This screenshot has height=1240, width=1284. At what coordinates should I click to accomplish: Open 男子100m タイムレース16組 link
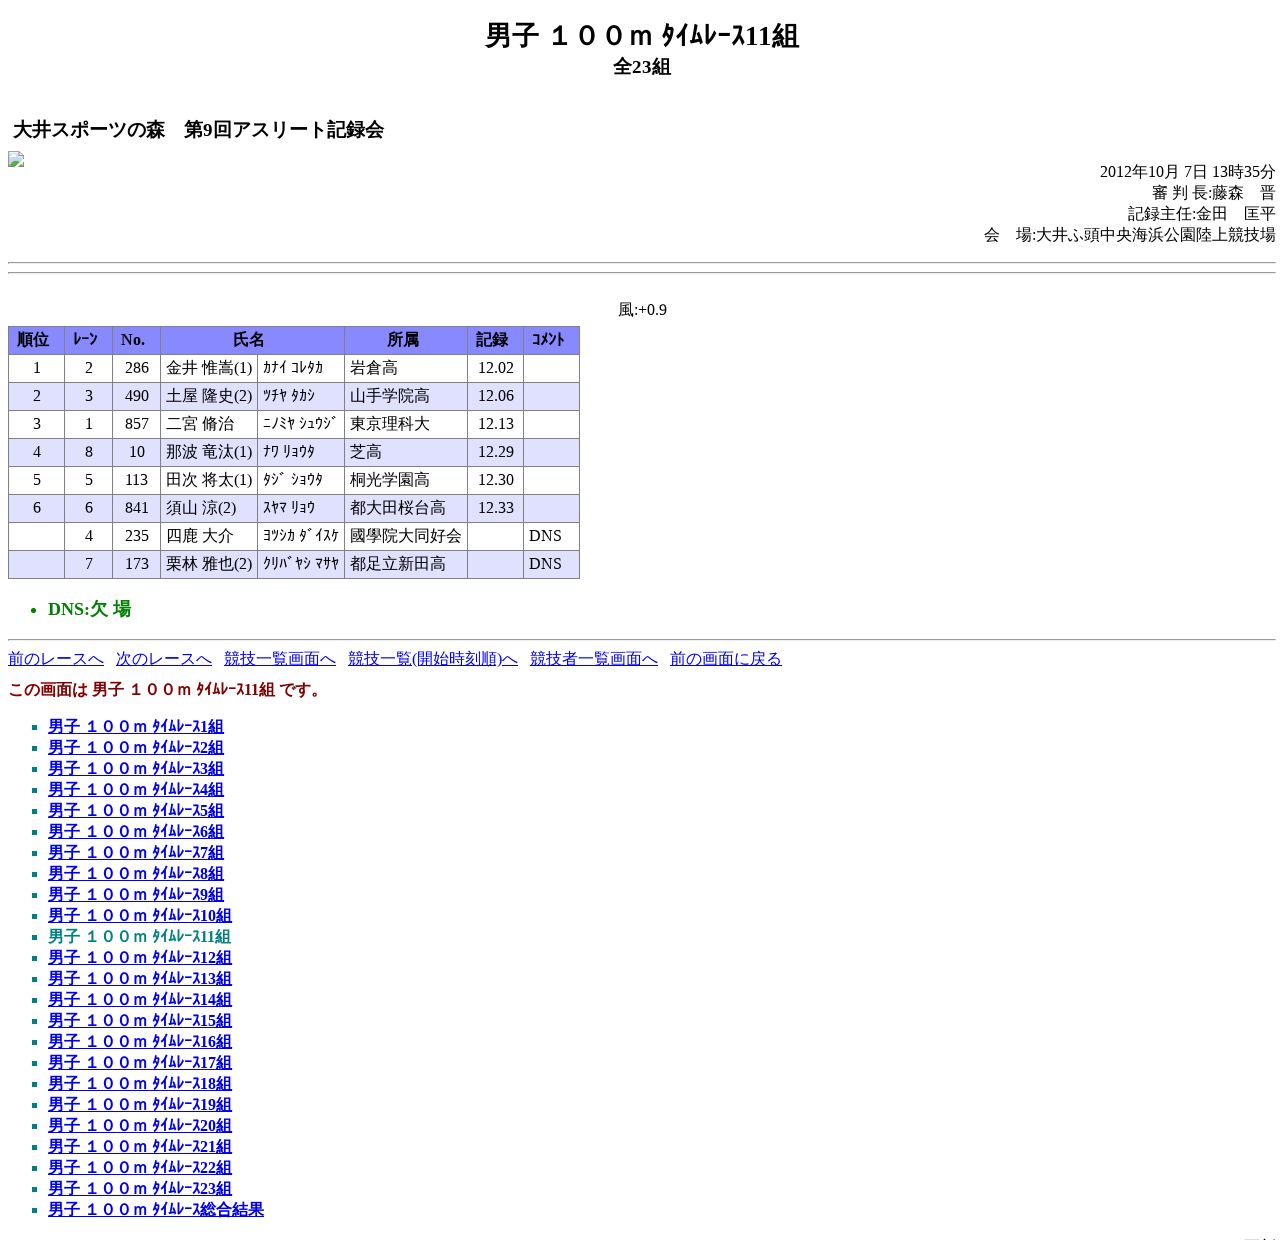(140, 1042)
